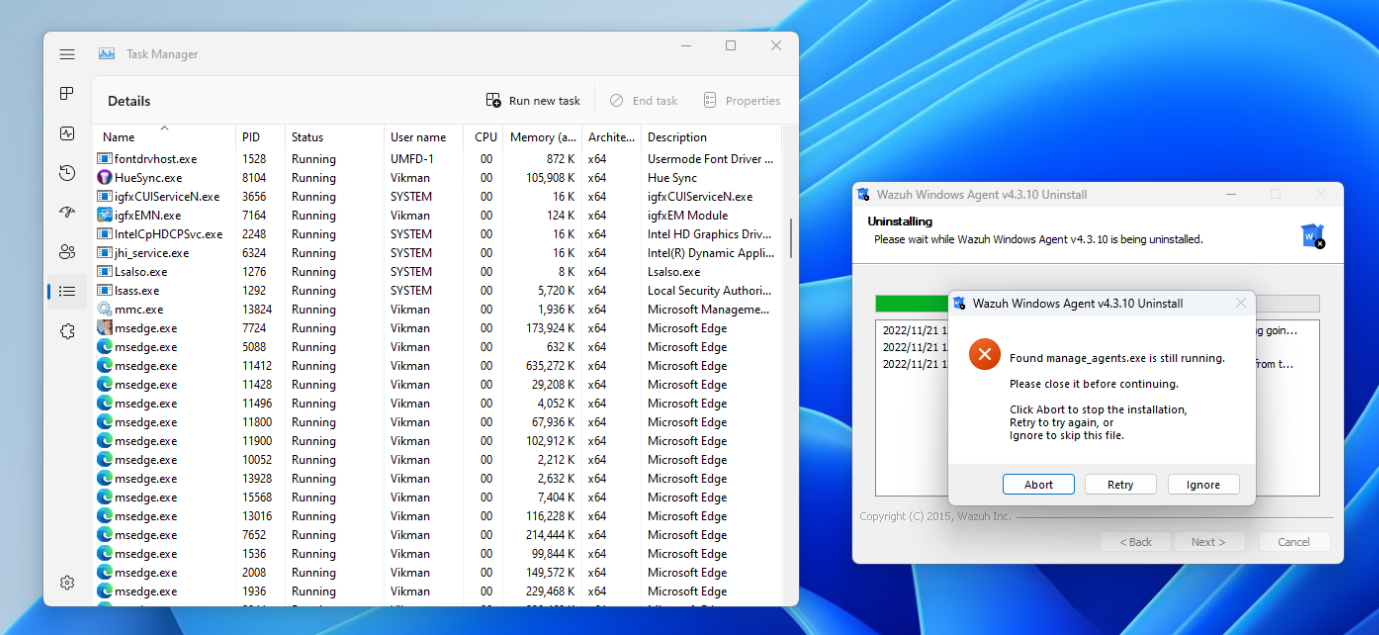Viewport: 1379px width, 635px height.
Task: Select the mmc.exe process row
Action: [160, 309]
